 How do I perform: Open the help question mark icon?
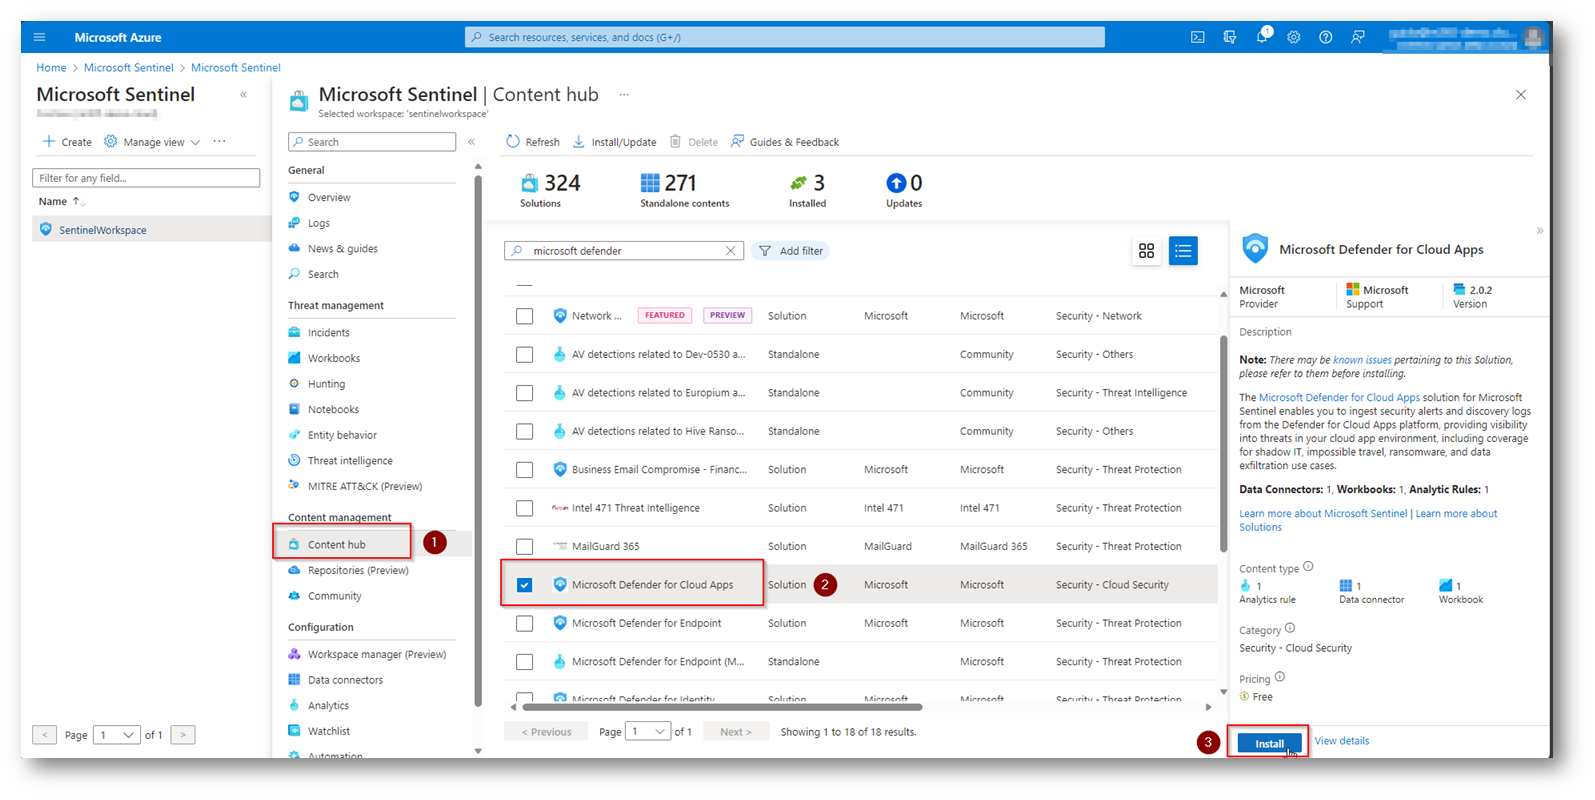click(1325, 37)
